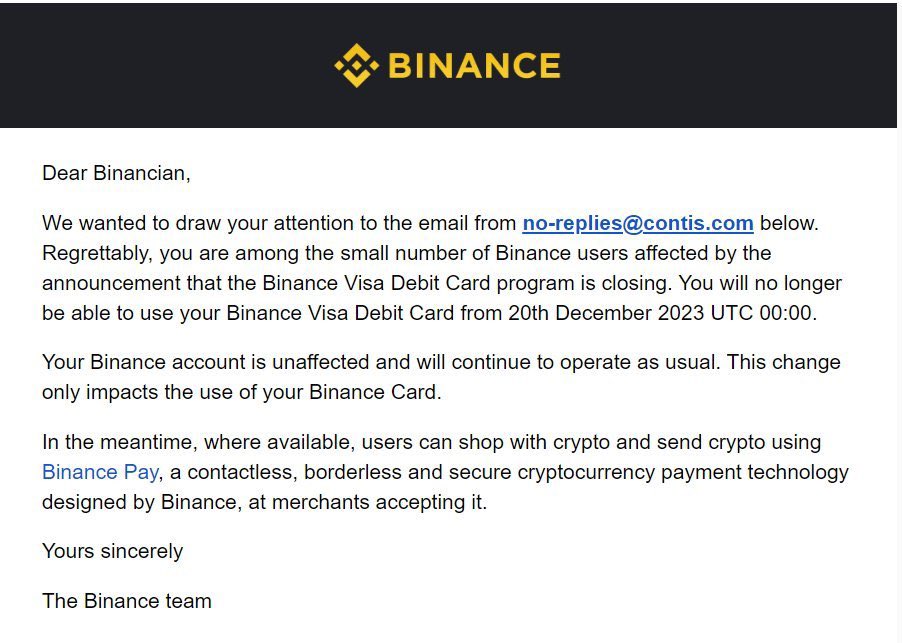This screenshot has height=643, width=902.
Task: Click the words "cryptocurrency payment technology"
Action: [683, 472]
